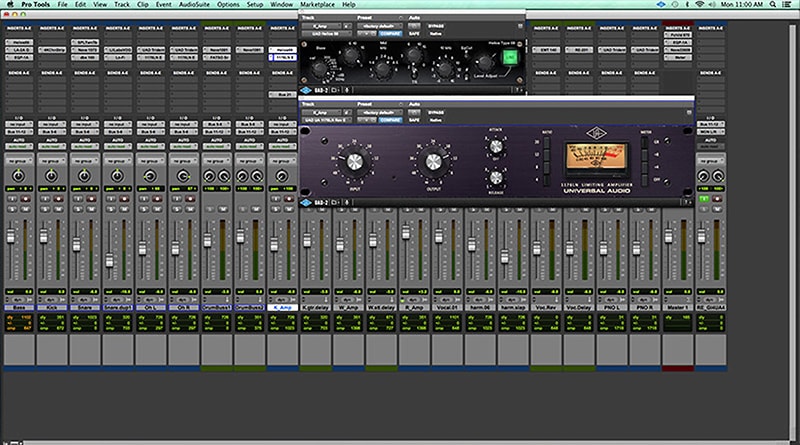Click COMPARE in the Helios plugin window
Screen dimensions: 800x445
(390, 33)
